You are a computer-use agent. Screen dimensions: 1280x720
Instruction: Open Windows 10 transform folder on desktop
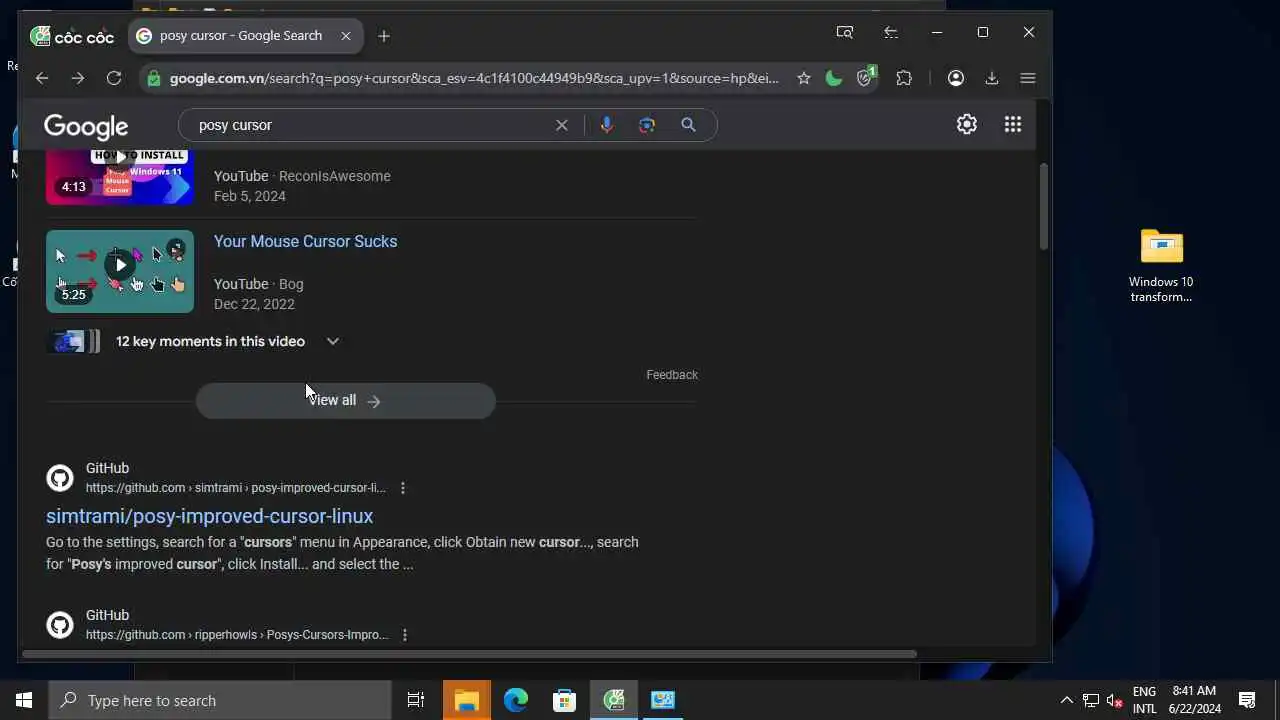pyautogui.click(x=1161, y=265)
